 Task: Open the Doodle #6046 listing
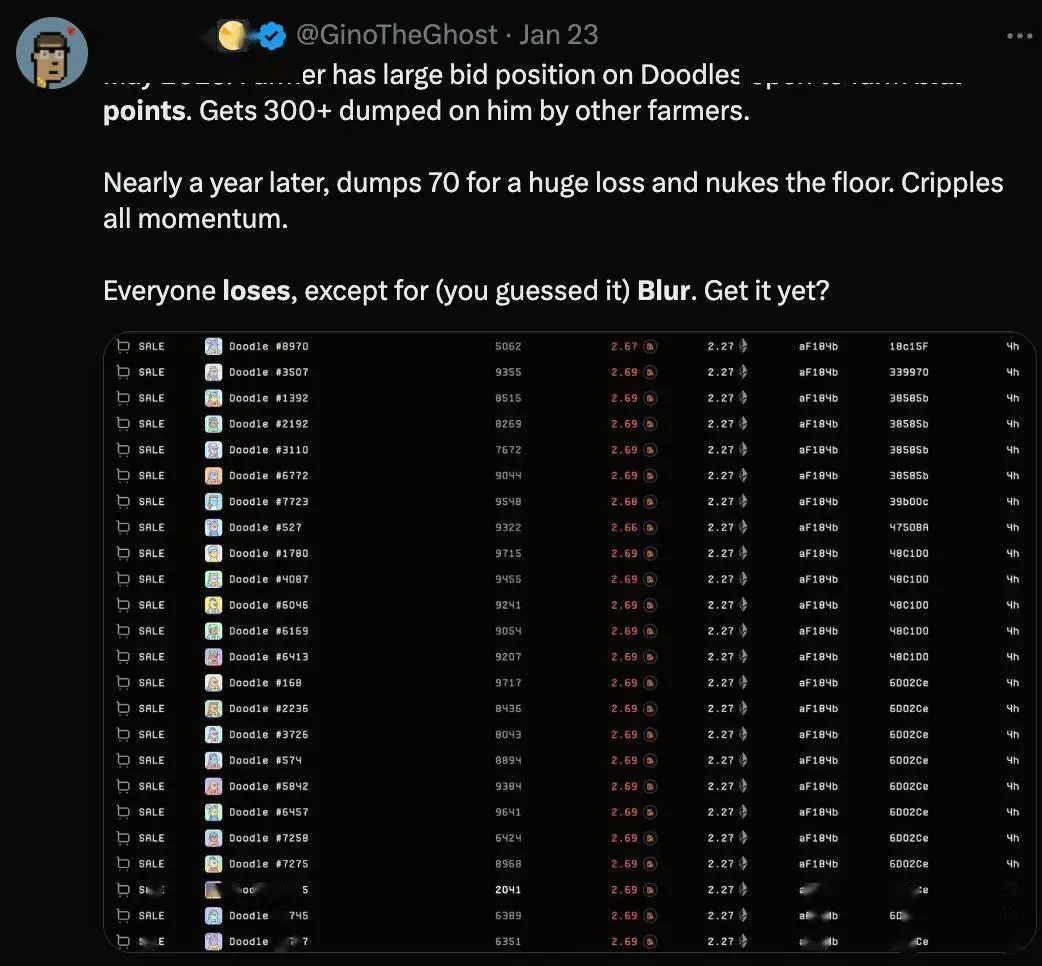pos(268,605)
